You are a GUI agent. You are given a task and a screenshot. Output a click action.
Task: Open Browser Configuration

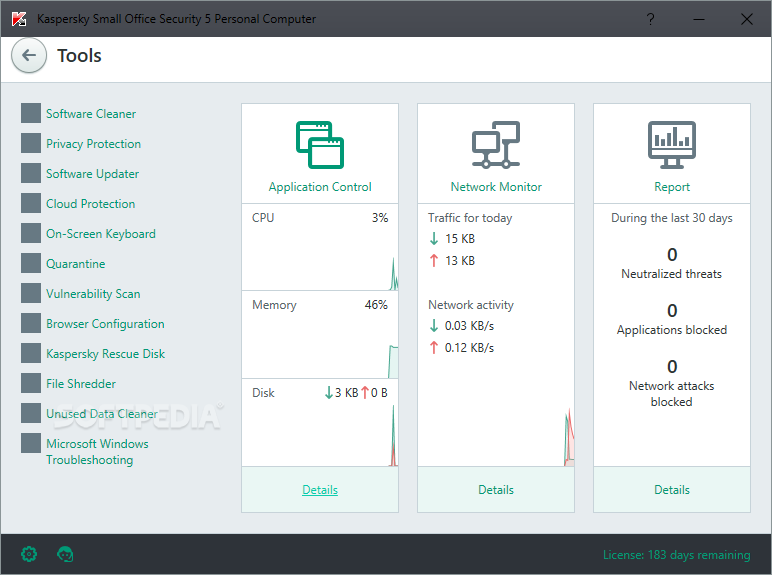coord(105,324)
